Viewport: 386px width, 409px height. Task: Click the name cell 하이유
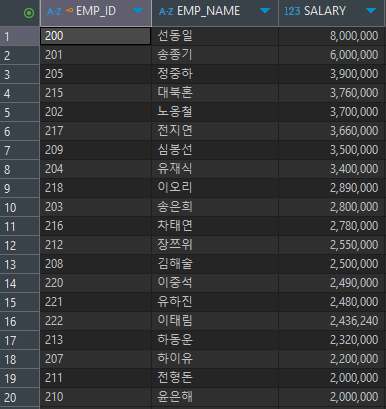[215, 359]
